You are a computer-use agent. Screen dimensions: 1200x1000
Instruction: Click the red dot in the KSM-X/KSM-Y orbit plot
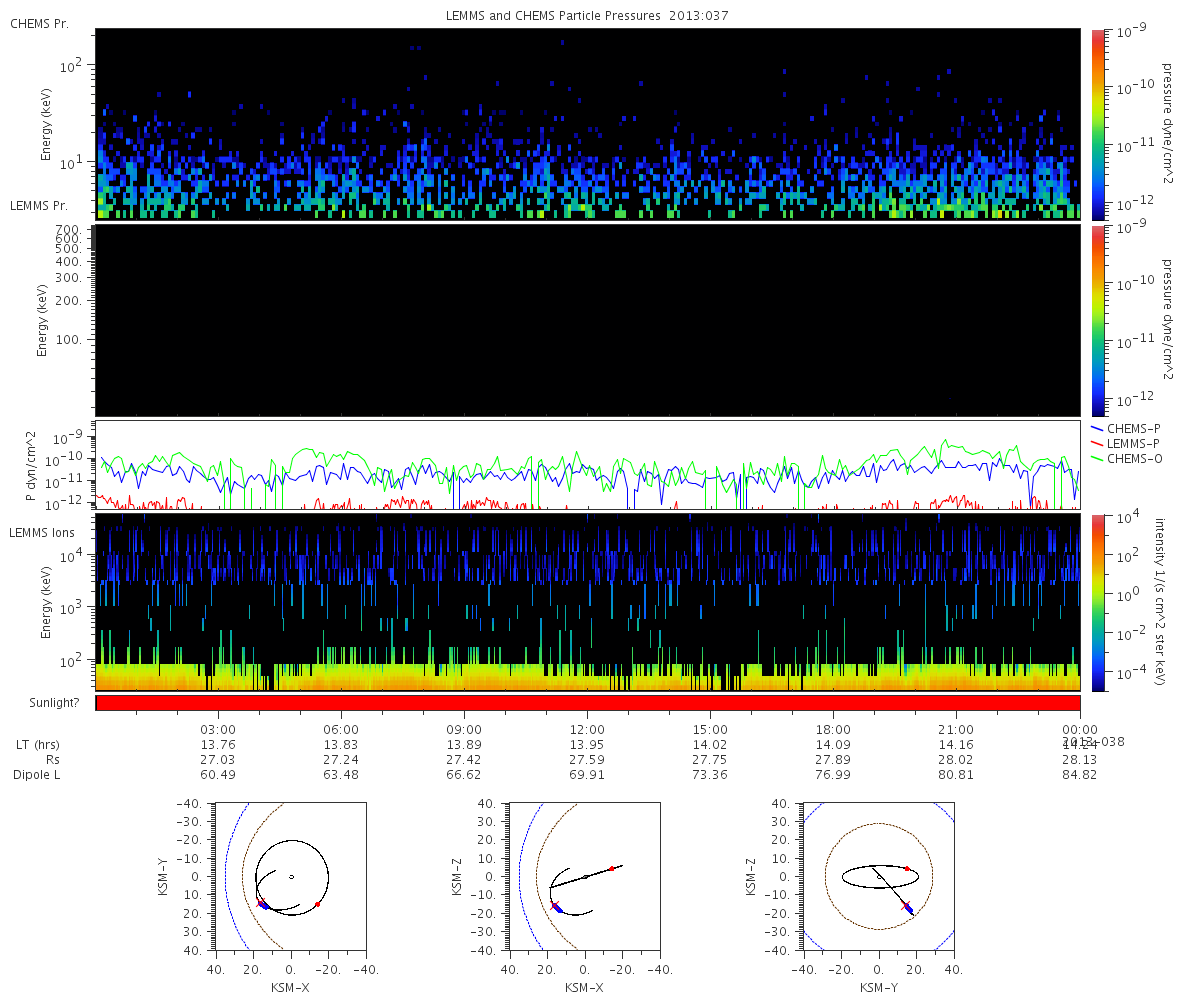pos(318,904)
